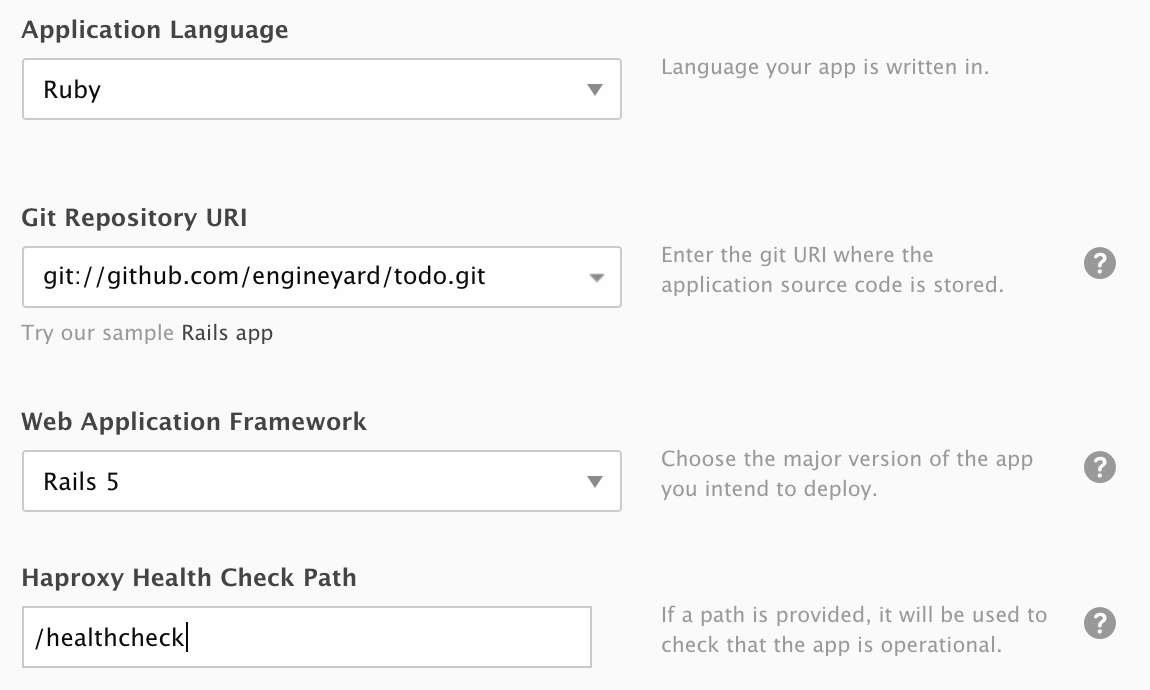Click the "Web Application Framework" label
The image size is (1150, 690).
[x=194, y=422]
